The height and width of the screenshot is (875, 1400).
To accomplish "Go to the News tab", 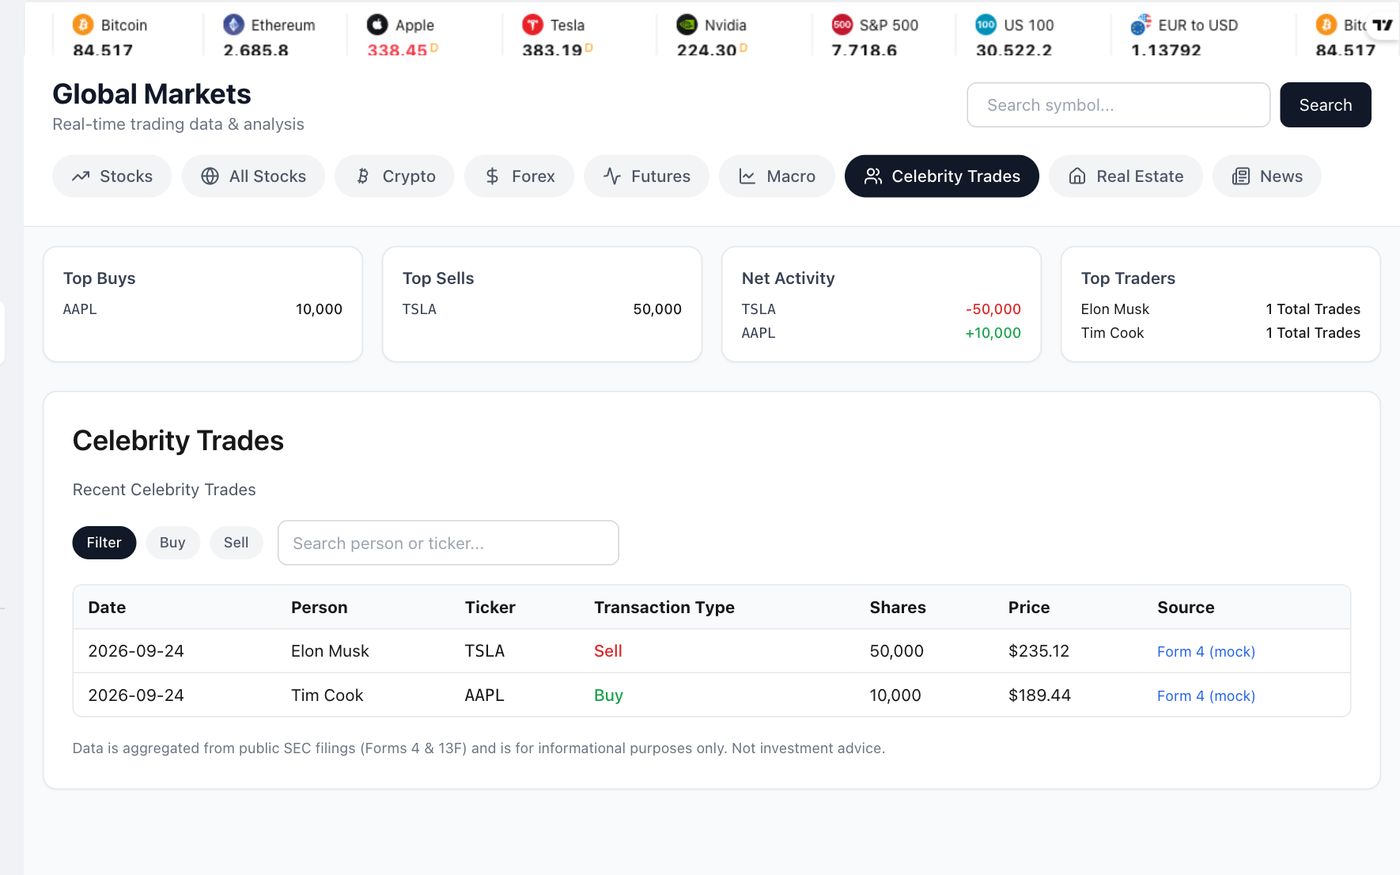I will tap(1267, 176).
